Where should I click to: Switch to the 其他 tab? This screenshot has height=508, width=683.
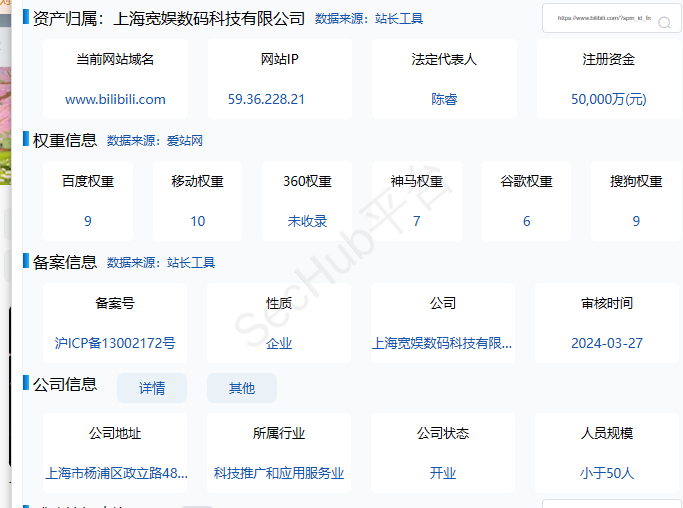click(x=242, y=388)
